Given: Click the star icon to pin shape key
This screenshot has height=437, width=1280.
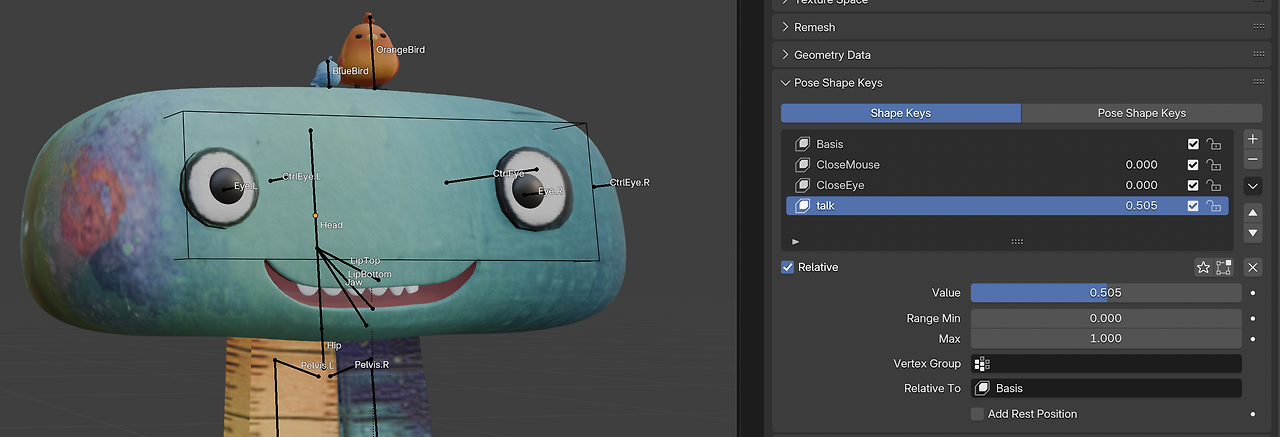Looking at the screenshot, I should 1204,267.
